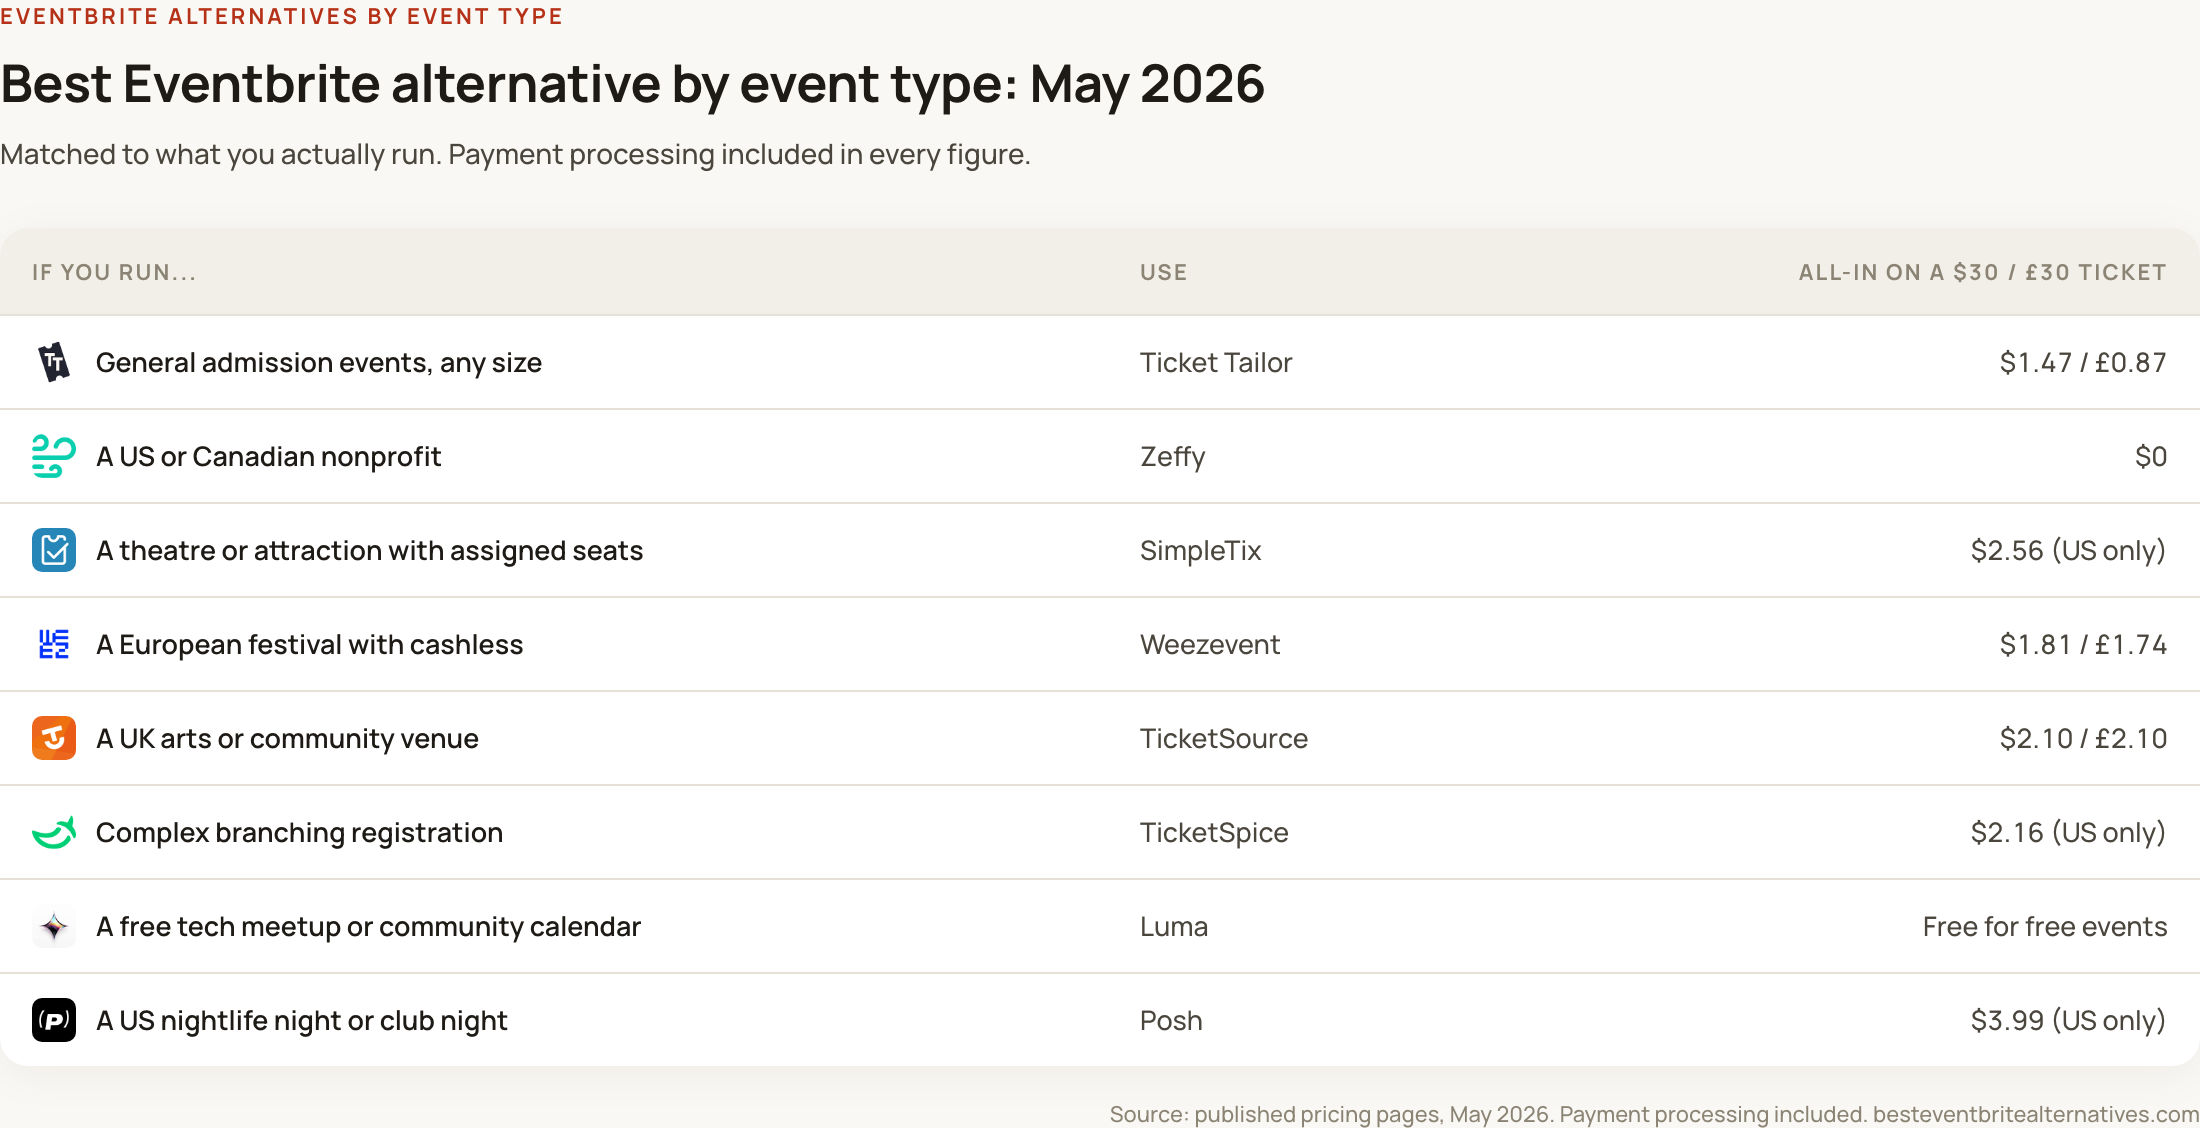Click the Luma star logo icon
Viewport: 2200px width, 1128px height.
point(54,927)
